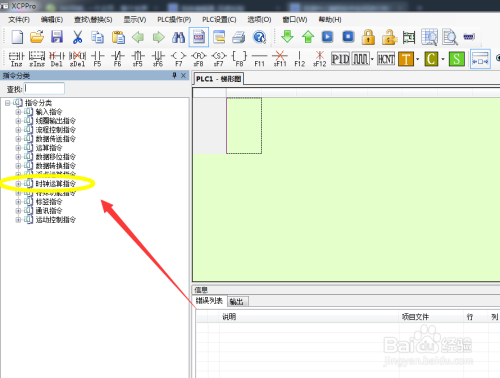The width and height of the screenshot is (500, 378).
Task: Click the Ins insert row tool
Action: point(17,59)
